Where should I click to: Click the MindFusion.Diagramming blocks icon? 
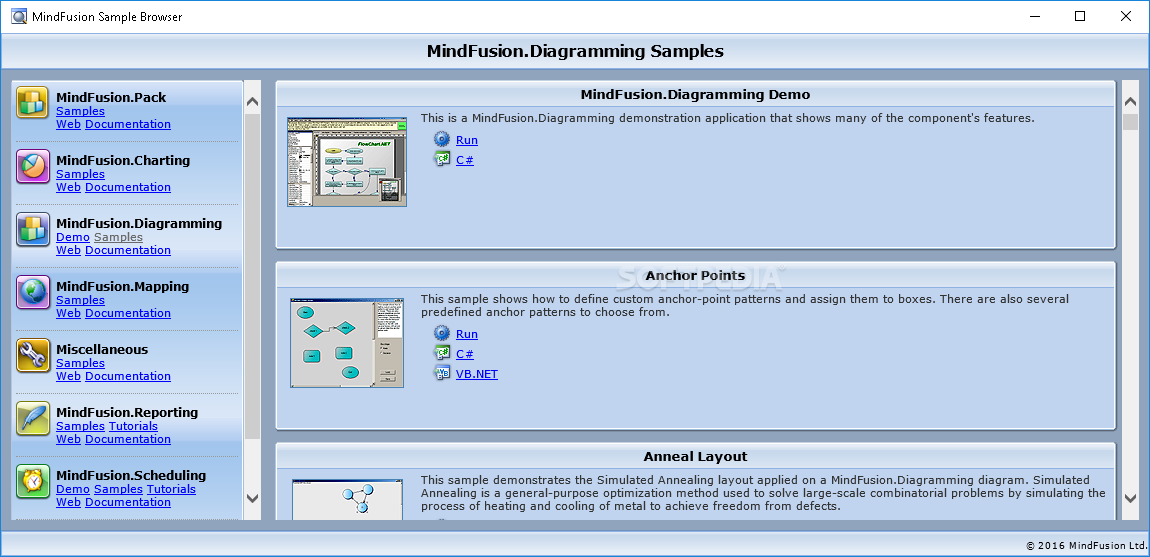click(x=33, y=229)
